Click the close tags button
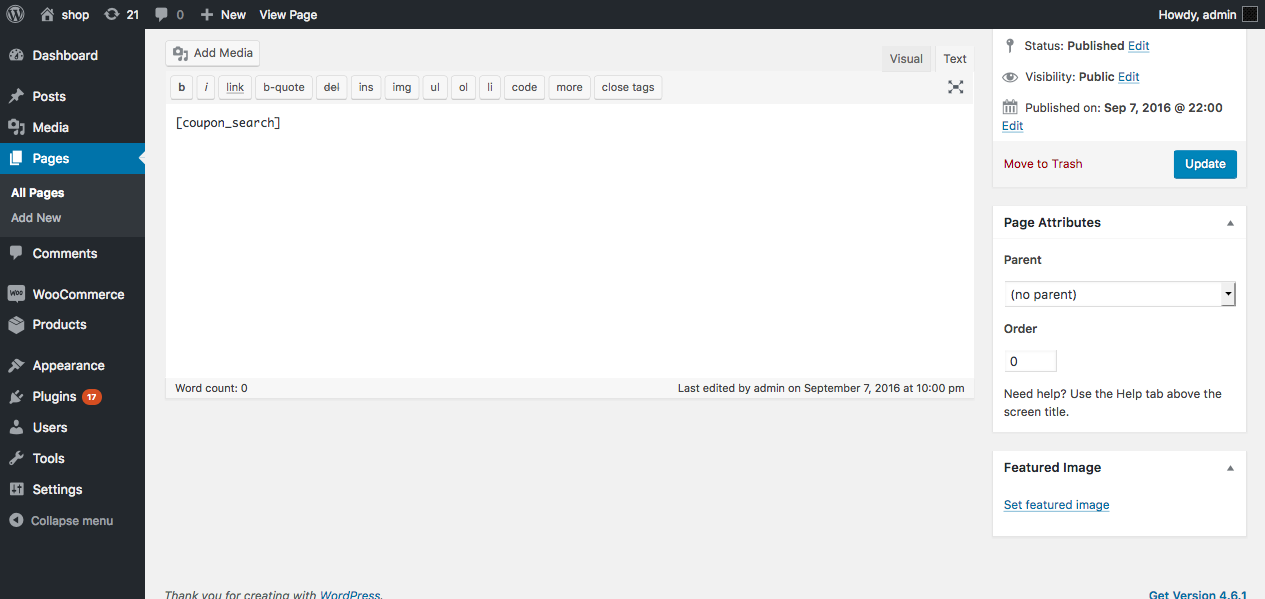Screen dimensions: 1265x599 628,87
